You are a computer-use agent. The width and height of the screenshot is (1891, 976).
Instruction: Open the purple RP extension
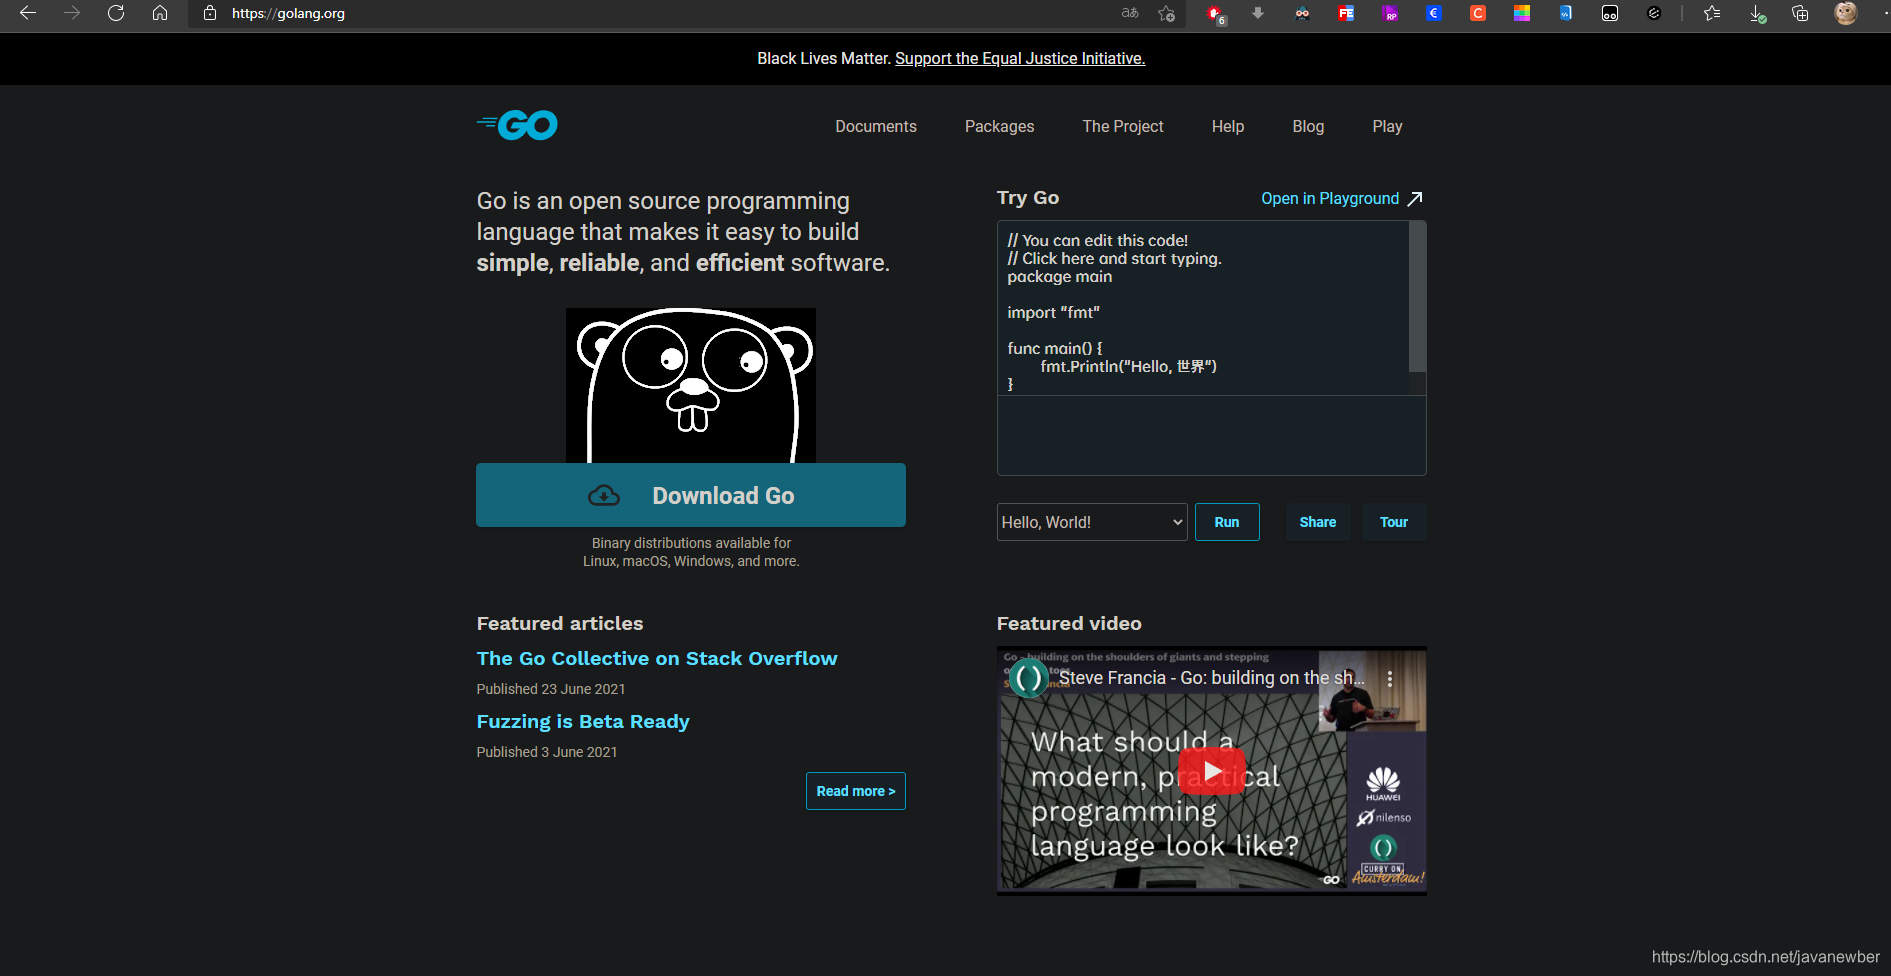pyautogui.click(x=1390, y=13)
